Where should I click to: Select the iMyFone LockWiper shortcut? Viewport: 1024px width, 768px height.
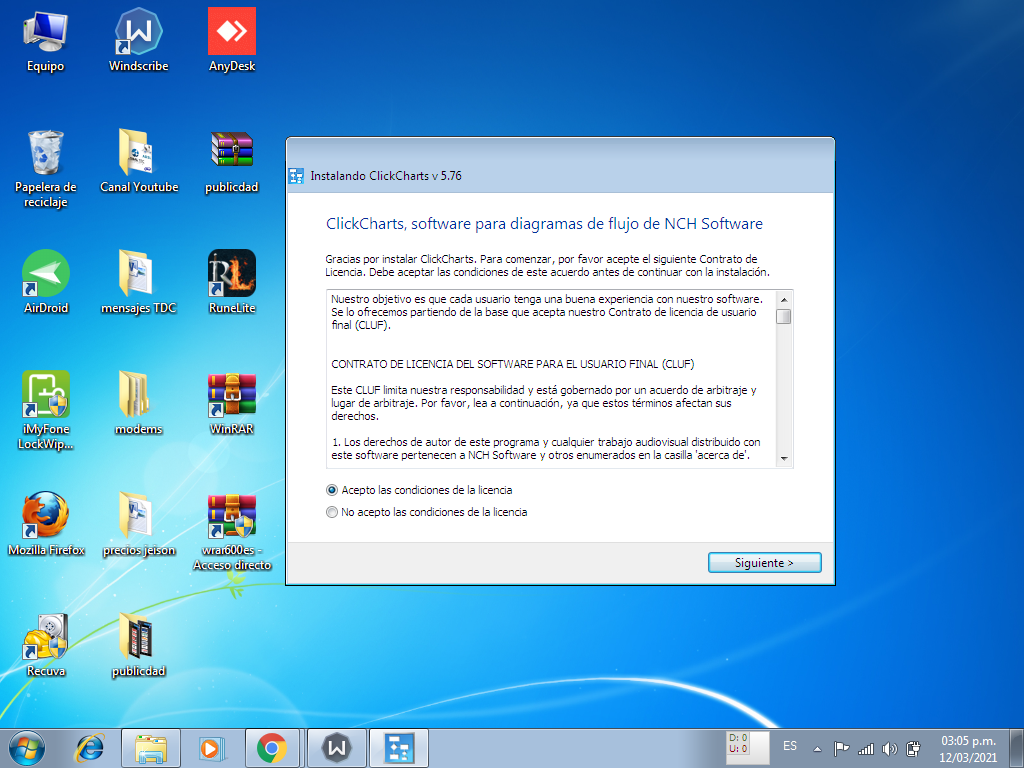[45, 410]
